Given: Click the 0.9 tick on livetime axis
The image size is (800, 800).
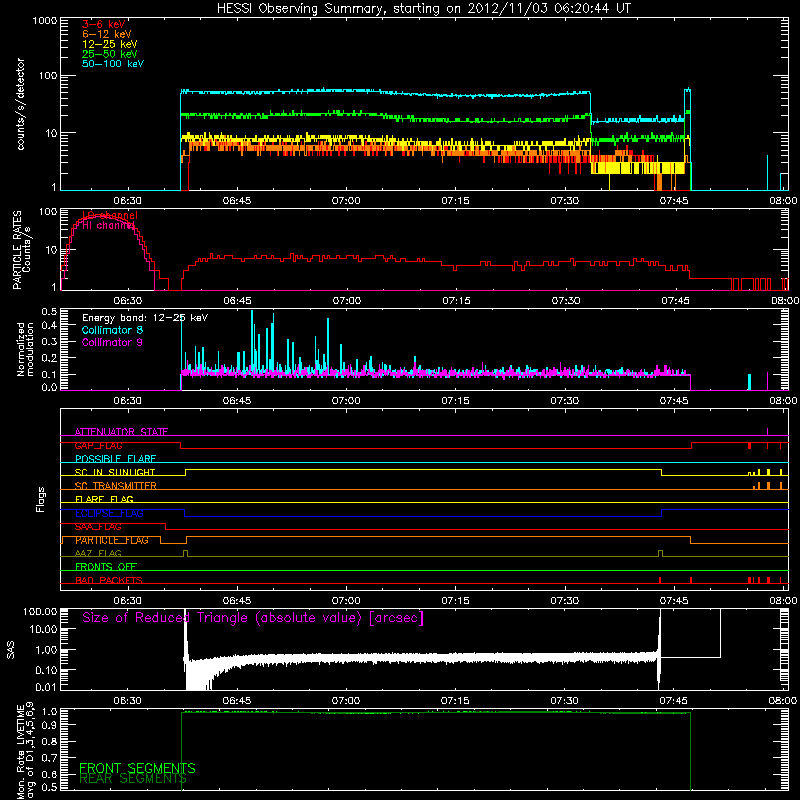Looking at the screenshot, I should coord(51,725).
